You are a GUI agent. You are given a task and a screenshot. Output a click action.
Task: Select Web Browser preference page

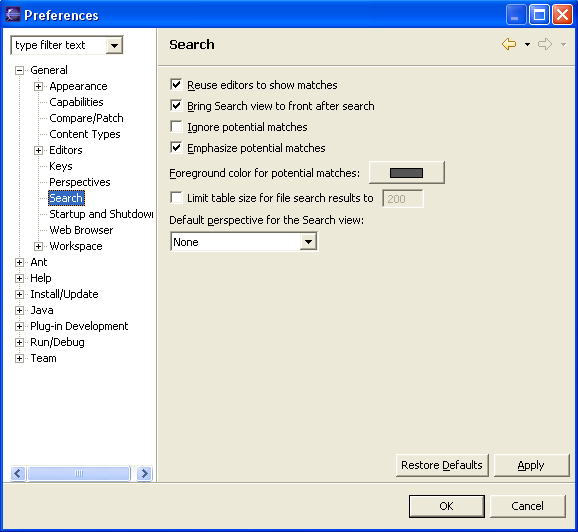tap(81, 230)
